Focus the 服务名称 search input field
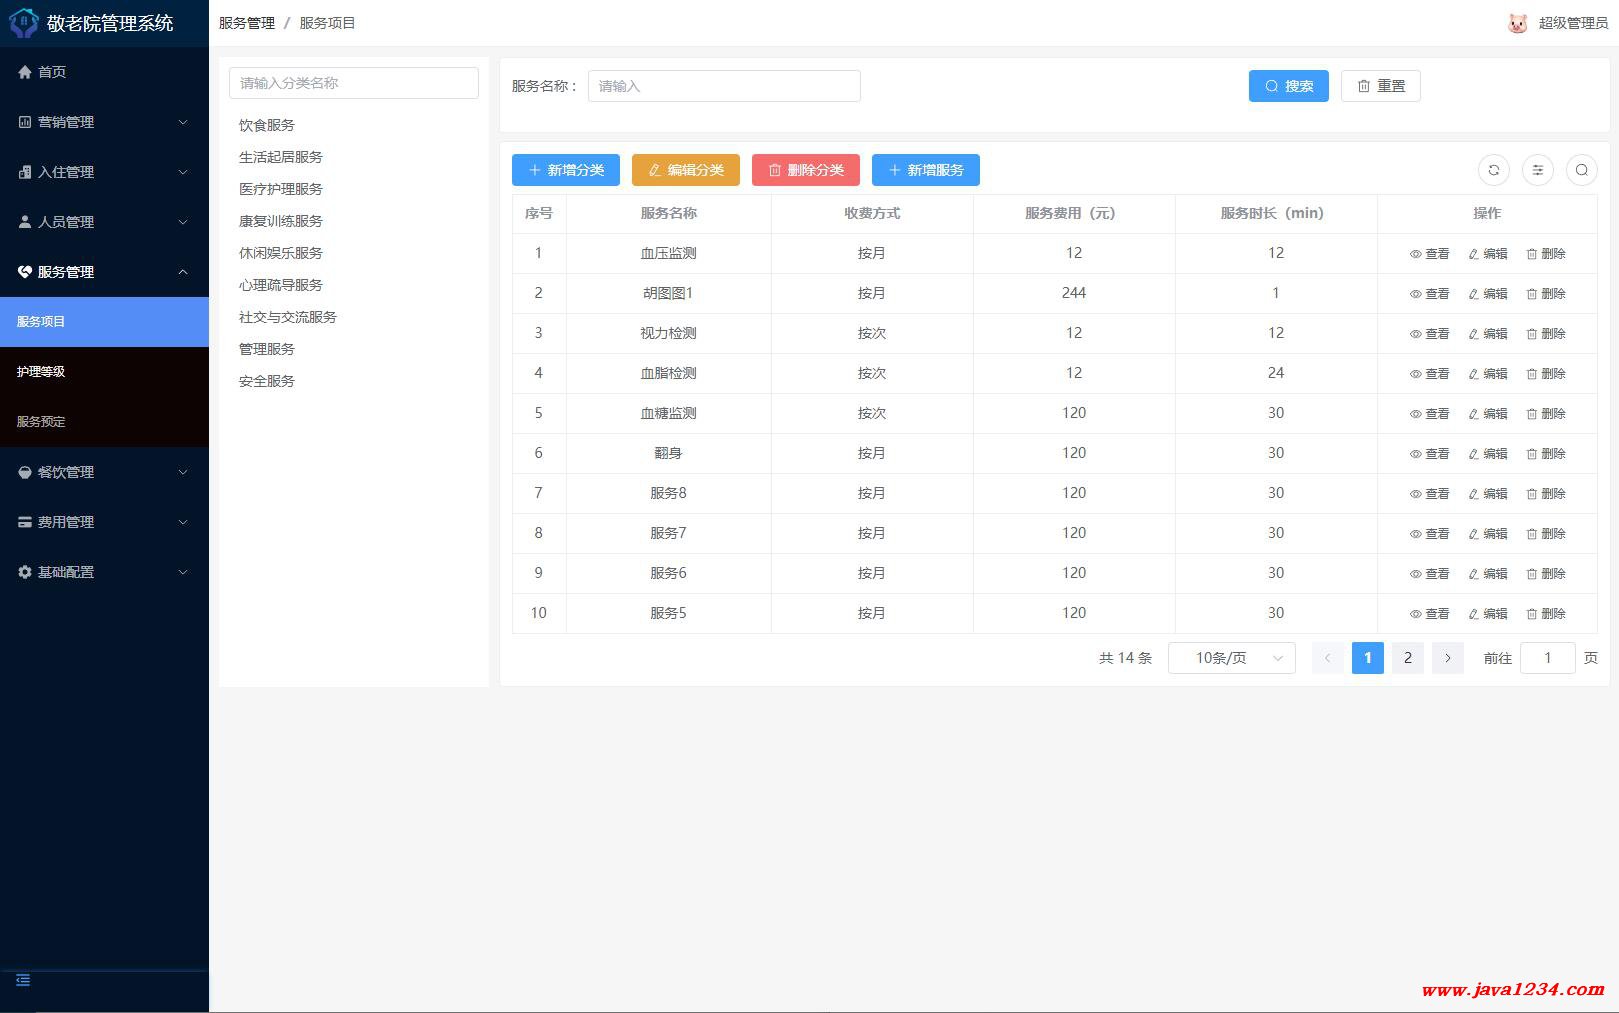Screen dimensions: 1619x1013 tap(723, 86)
